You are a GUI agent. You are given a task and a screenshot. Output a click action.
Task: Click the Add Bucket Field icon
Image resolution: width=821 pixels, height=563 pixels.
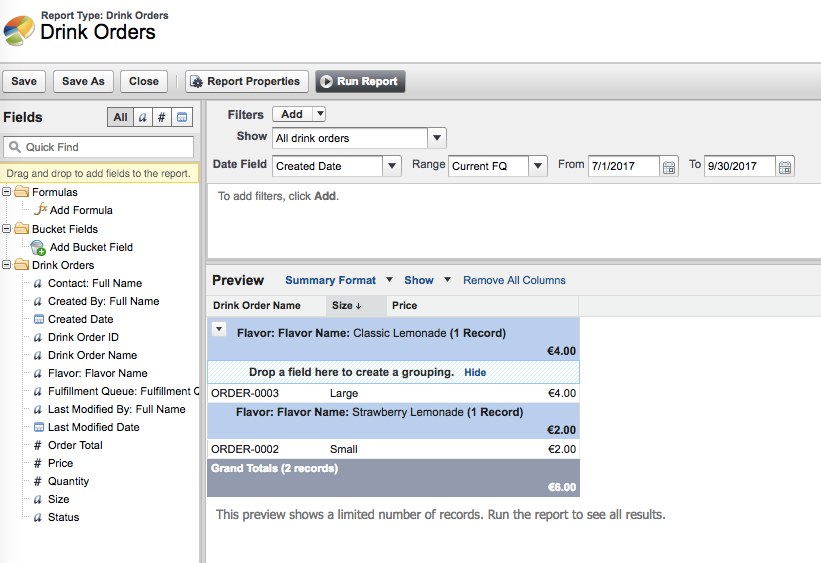pos(38,247)
